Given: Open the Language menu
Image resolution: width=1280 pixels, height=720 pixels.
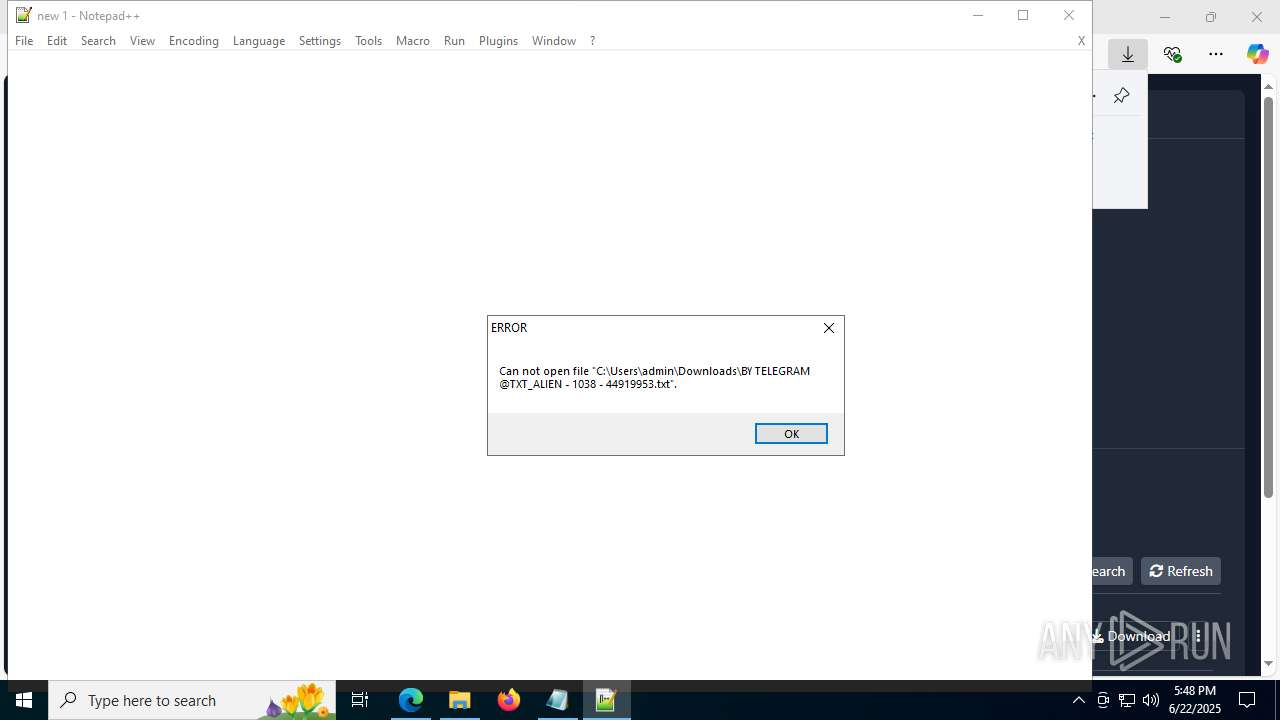Looking at the screenshot, I should (258, 41).
